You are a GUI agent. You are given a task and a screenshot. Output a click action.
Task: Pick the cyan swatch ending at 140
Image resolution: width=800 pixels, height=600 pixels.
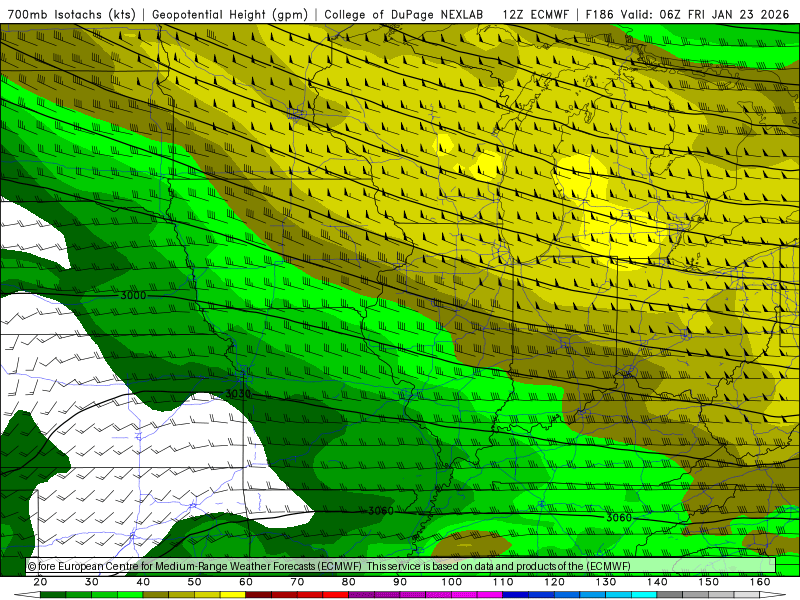(644, 595)
